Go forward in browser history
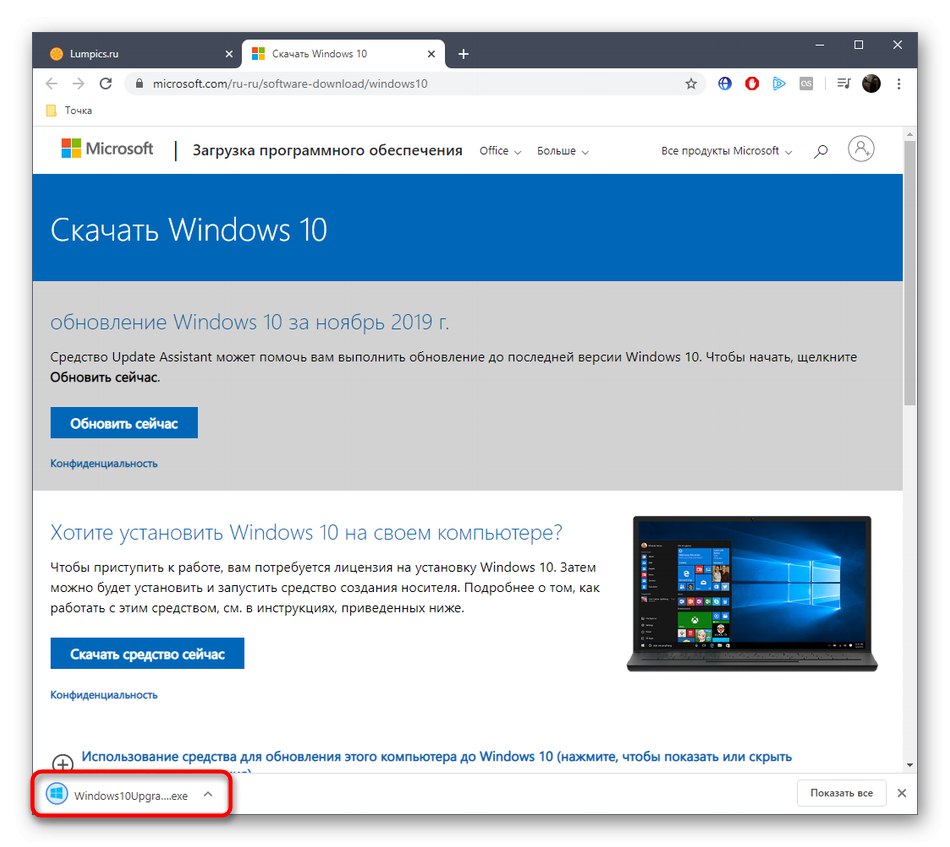The height and width of the screenshot is (847, 950). coord(79,84)
